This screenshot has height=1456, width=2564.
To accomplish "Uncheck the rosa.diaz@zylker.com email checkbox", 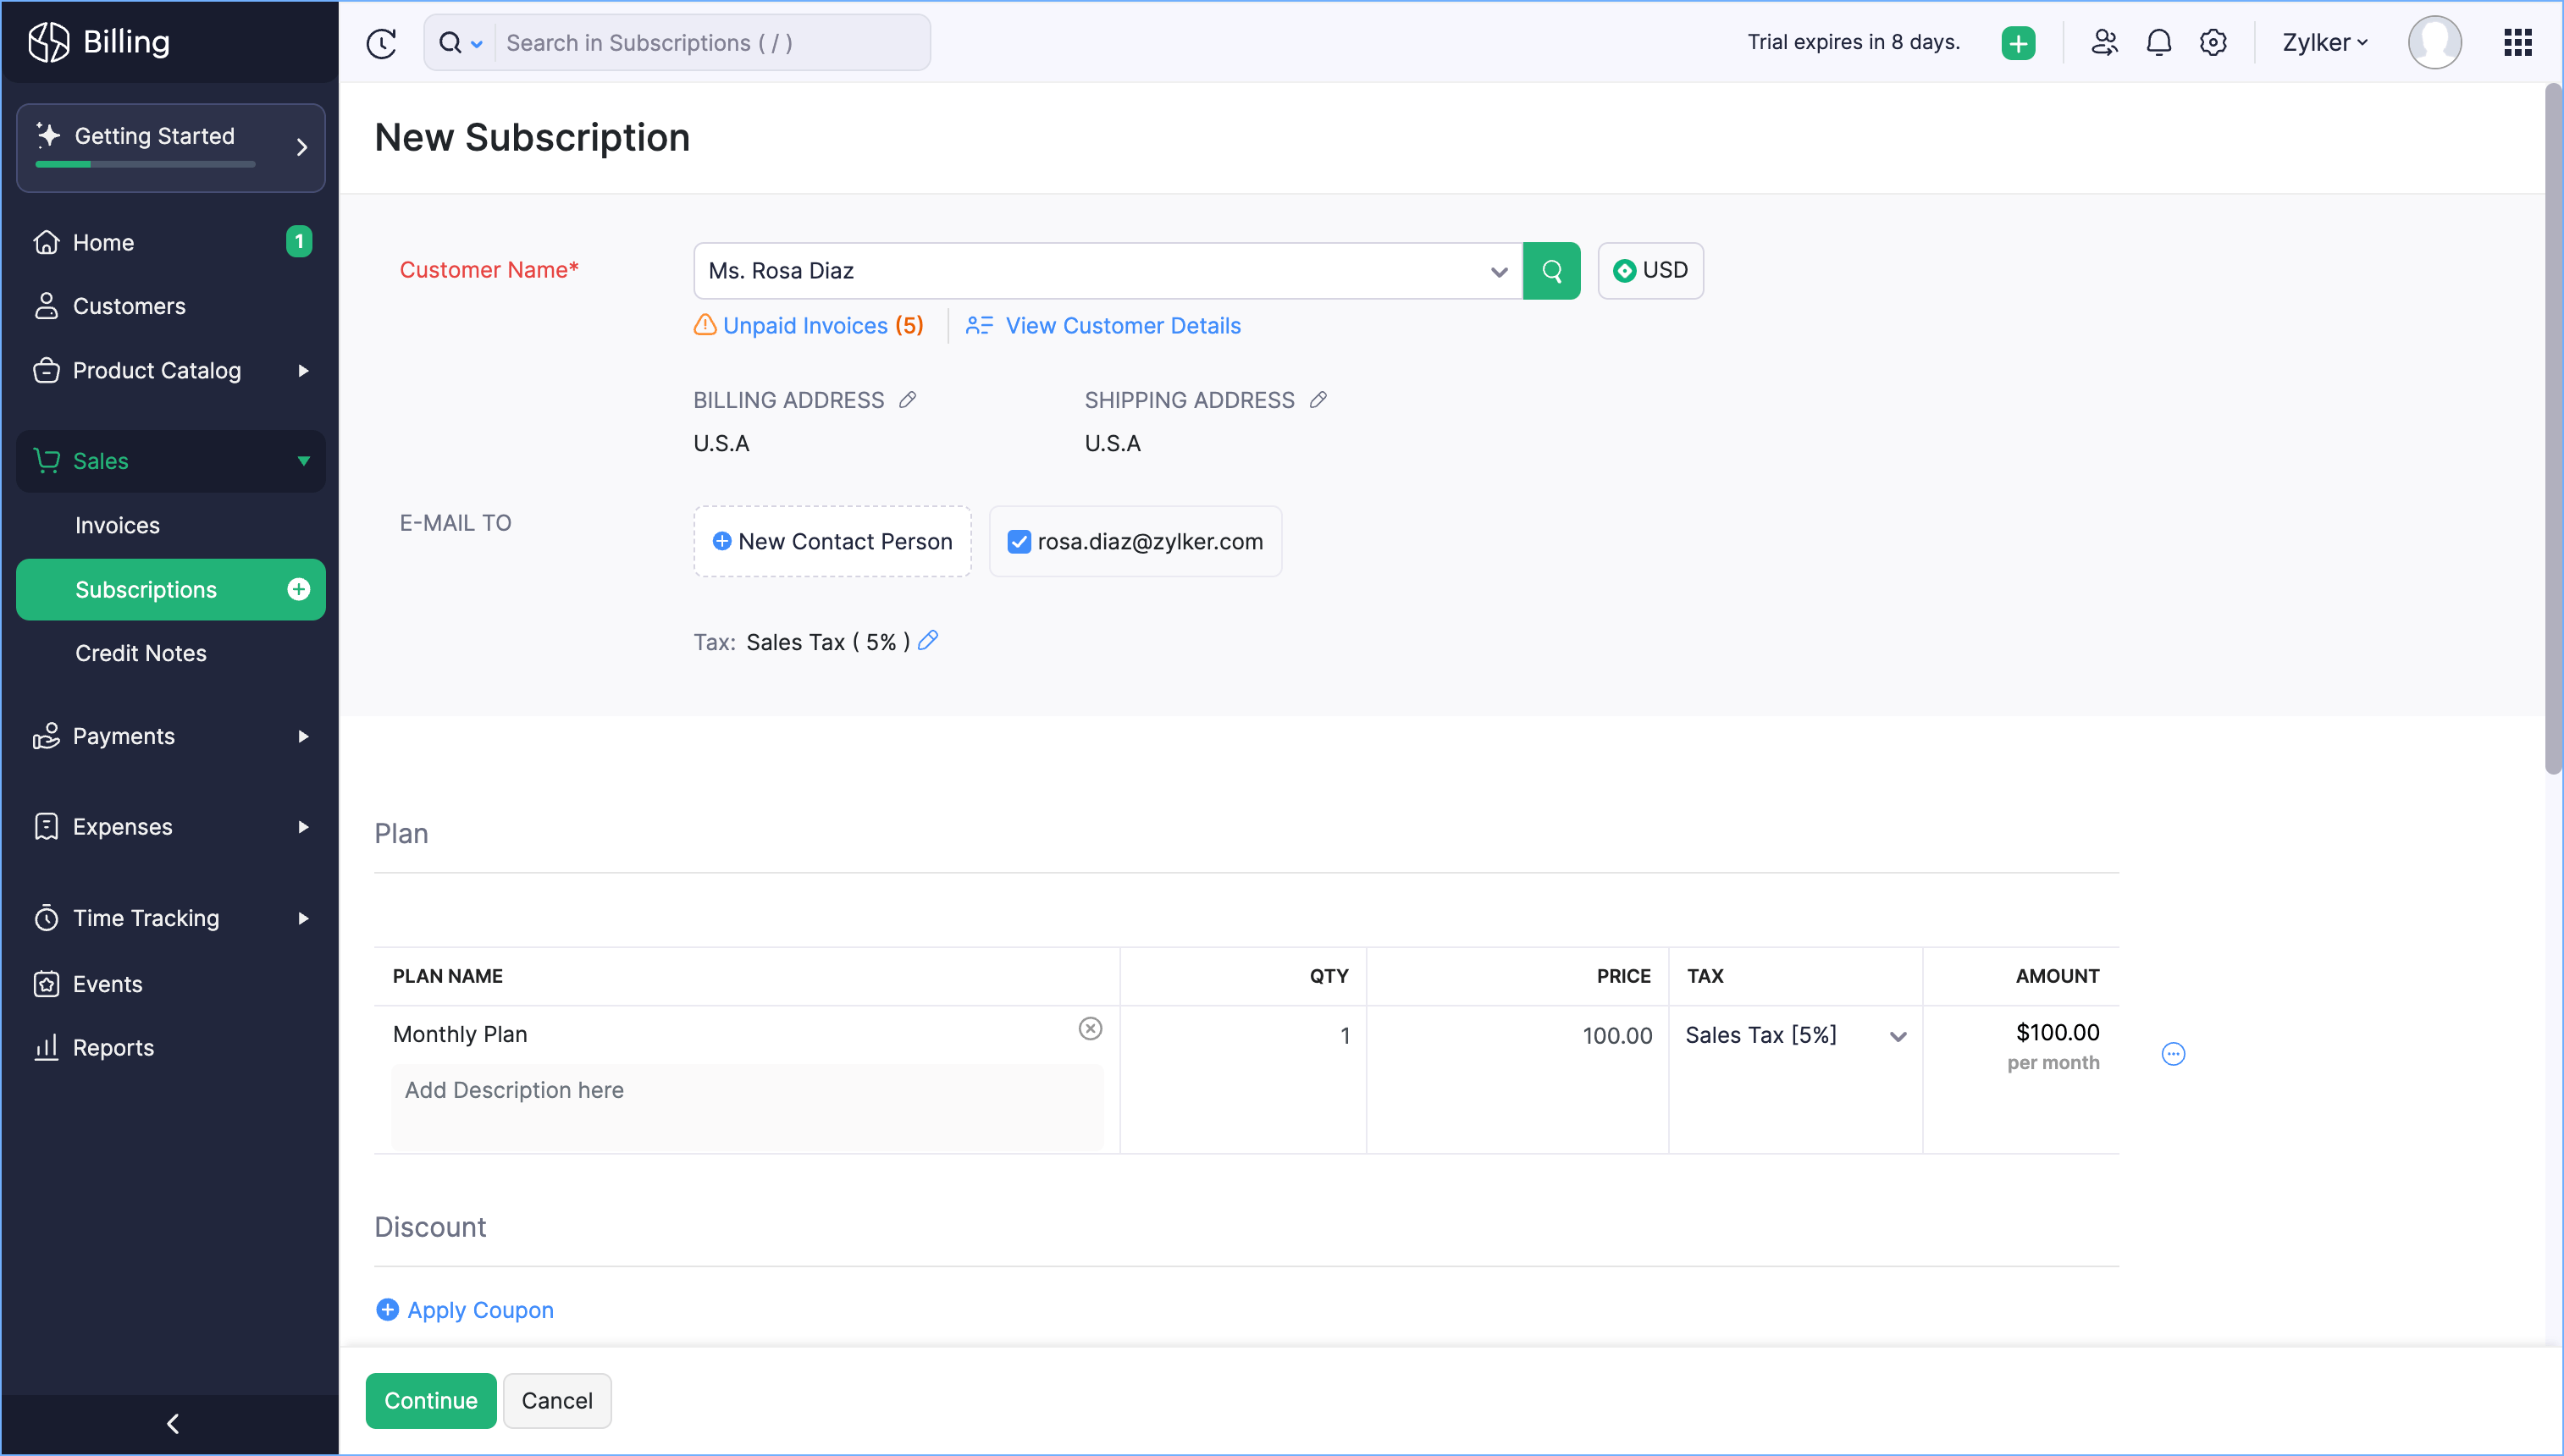I will point(1018,542).
